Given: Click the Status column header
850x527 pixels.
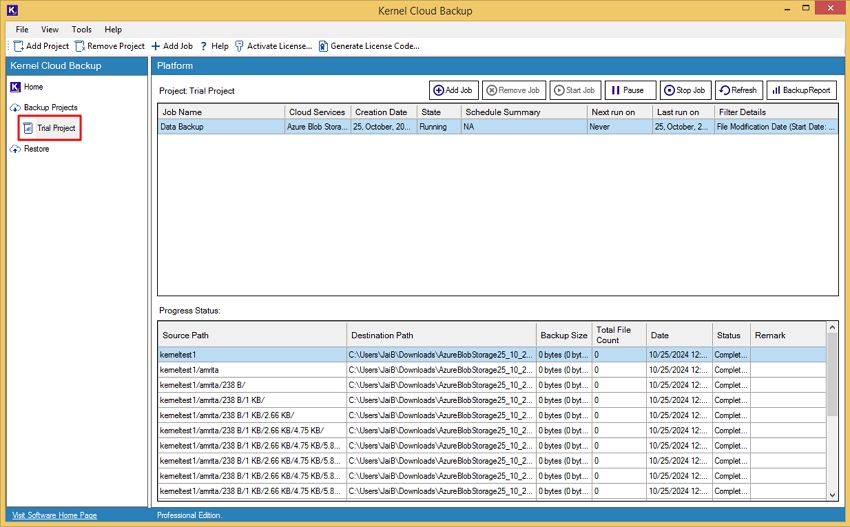Looking at the screenshot, I should click(x=731, y=335).
